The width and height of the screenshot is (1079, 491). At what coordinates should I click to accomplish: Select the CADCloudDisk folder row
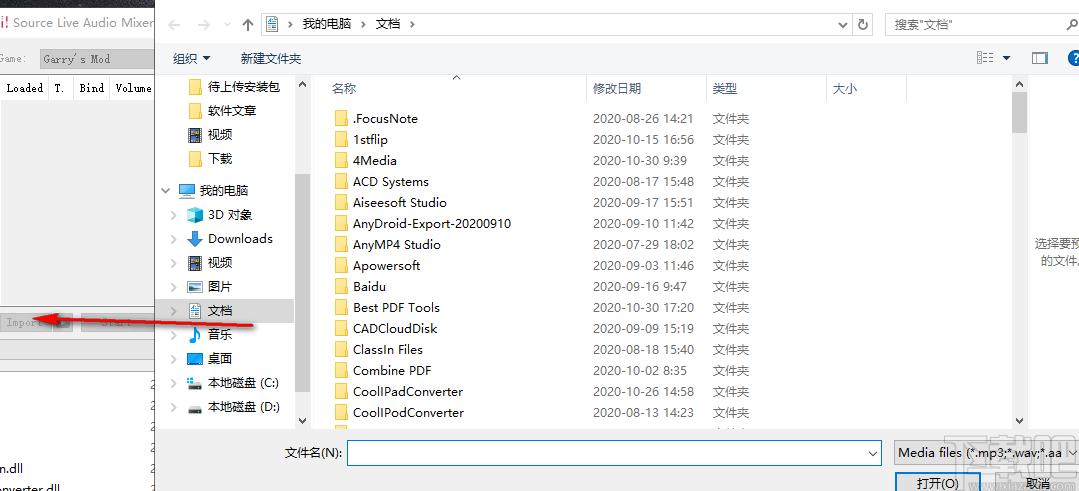(541, 329)
